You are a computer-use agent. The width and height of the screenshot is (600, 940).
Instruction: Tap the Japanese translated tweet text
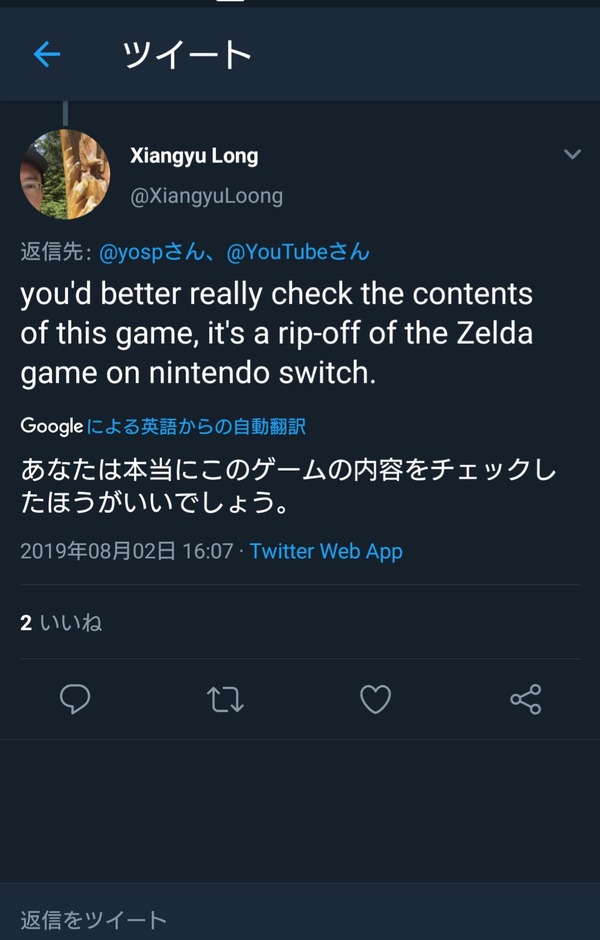[x=288, y=486]
